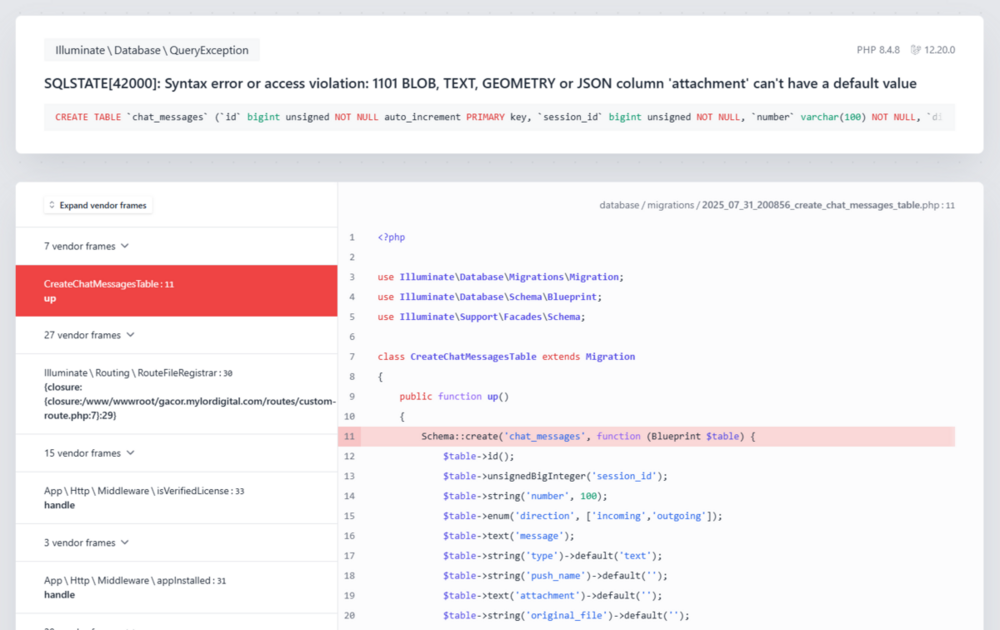Expand the 7 vendor frames group
Screen dimensions: 1000x630
[86, 246]
